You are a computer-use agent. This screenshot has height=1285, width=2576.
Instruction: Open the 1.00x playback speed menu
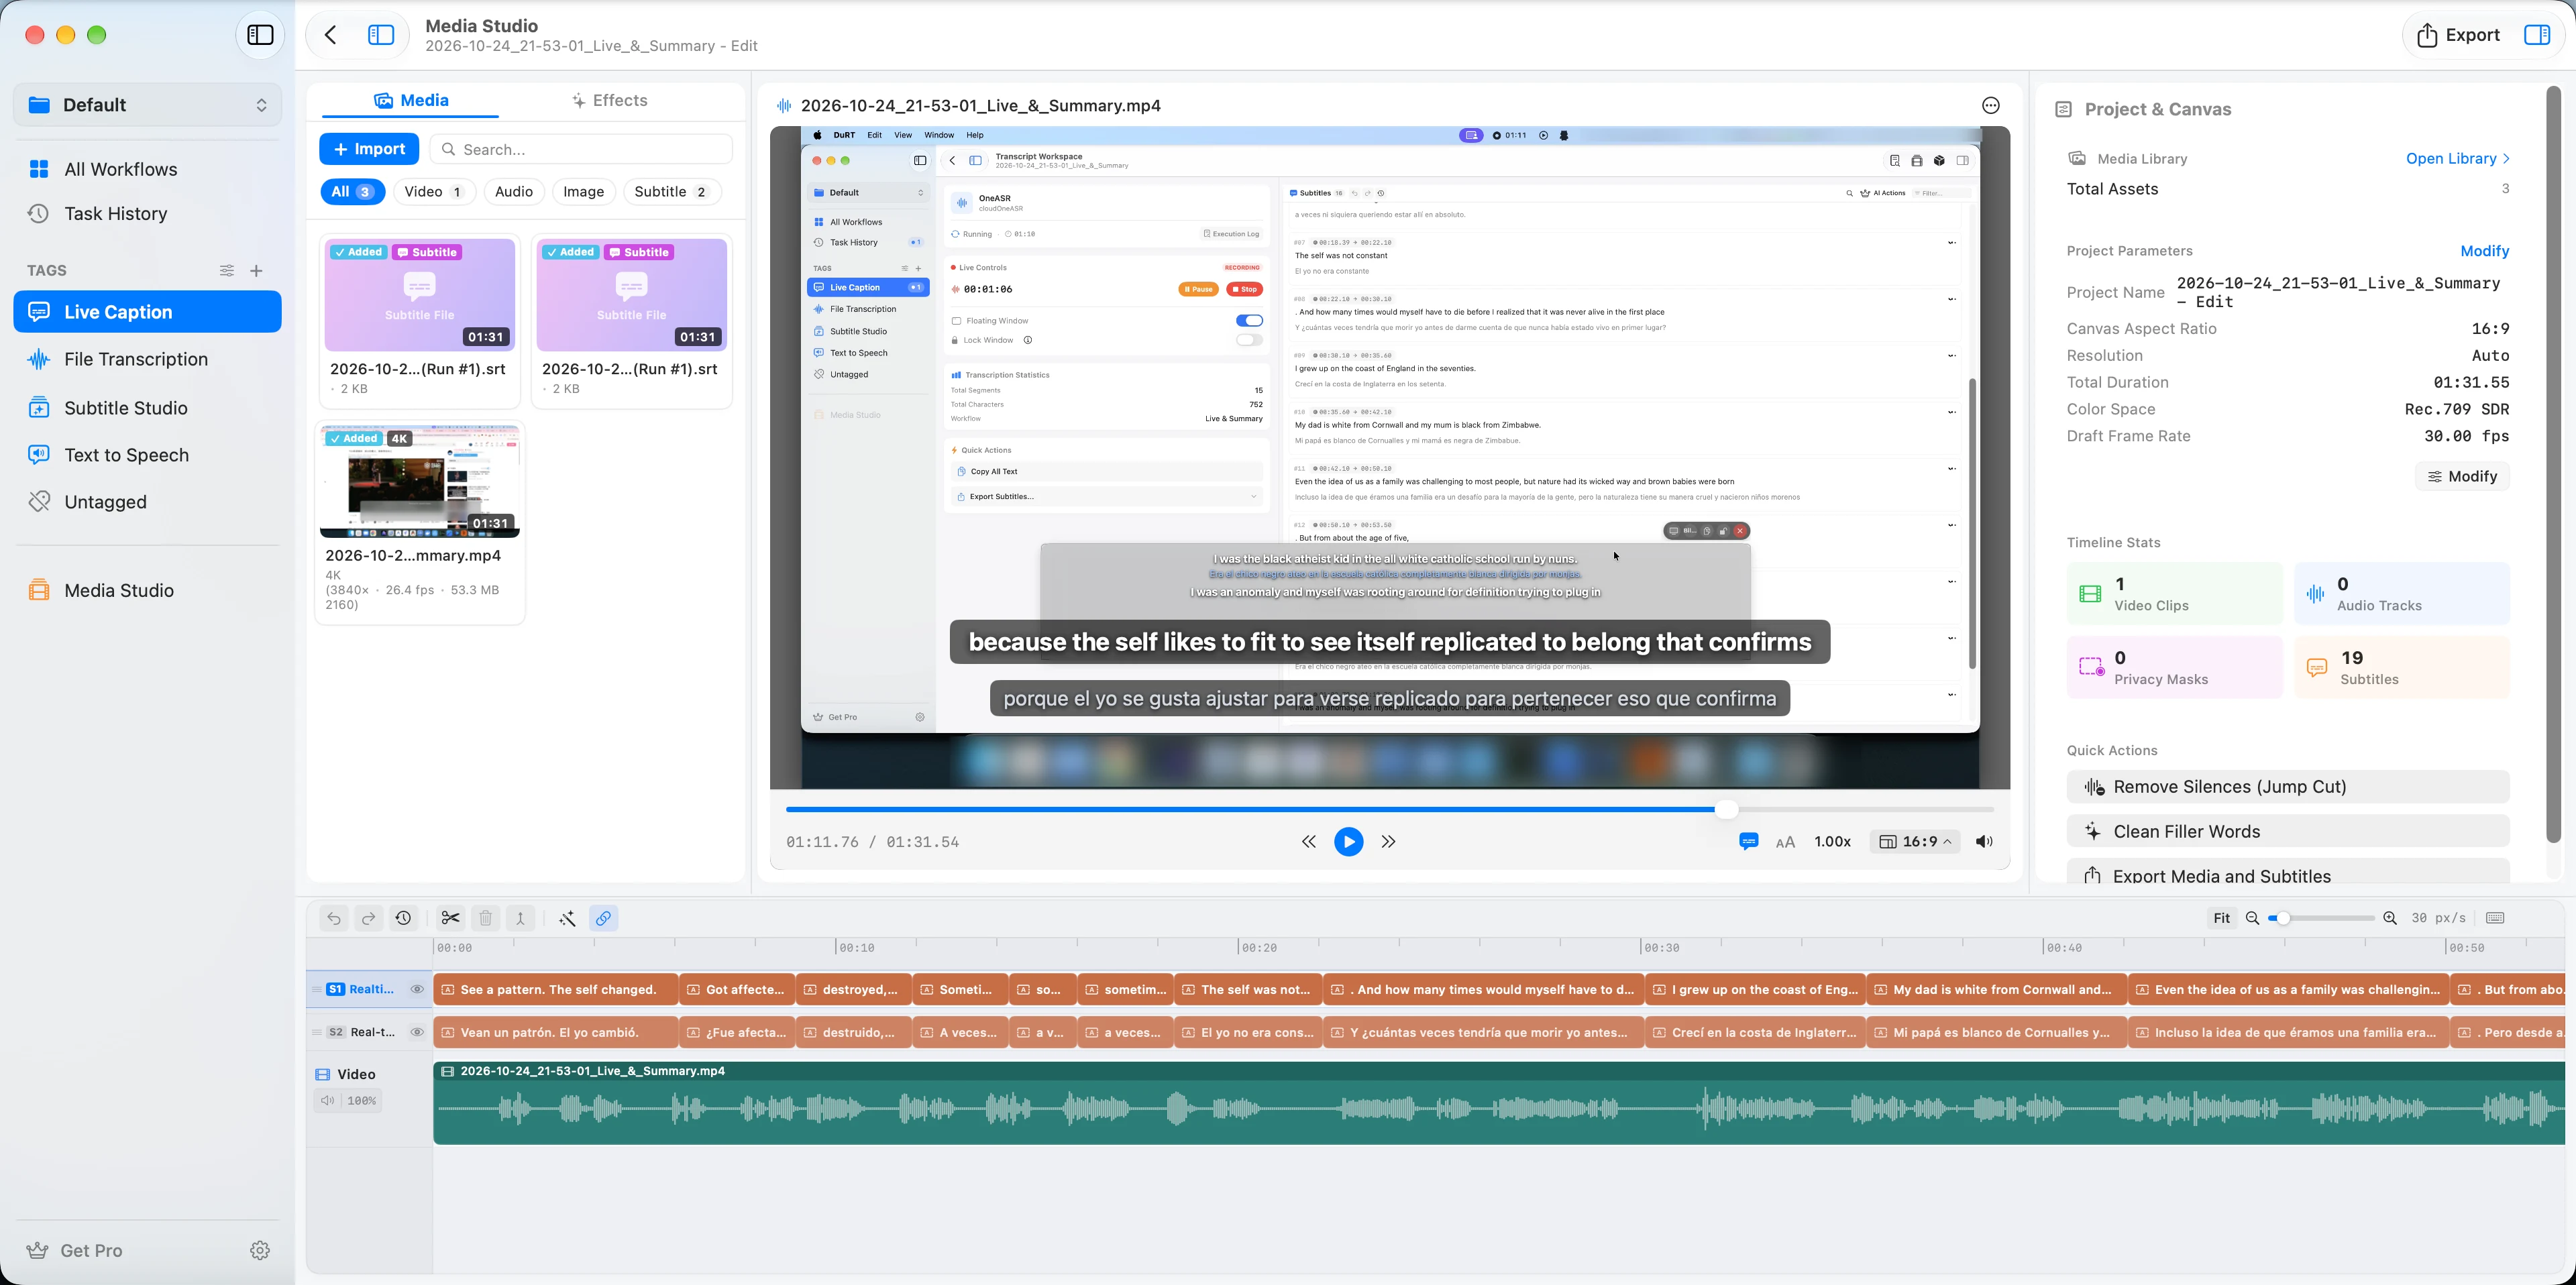[1832, 842]
